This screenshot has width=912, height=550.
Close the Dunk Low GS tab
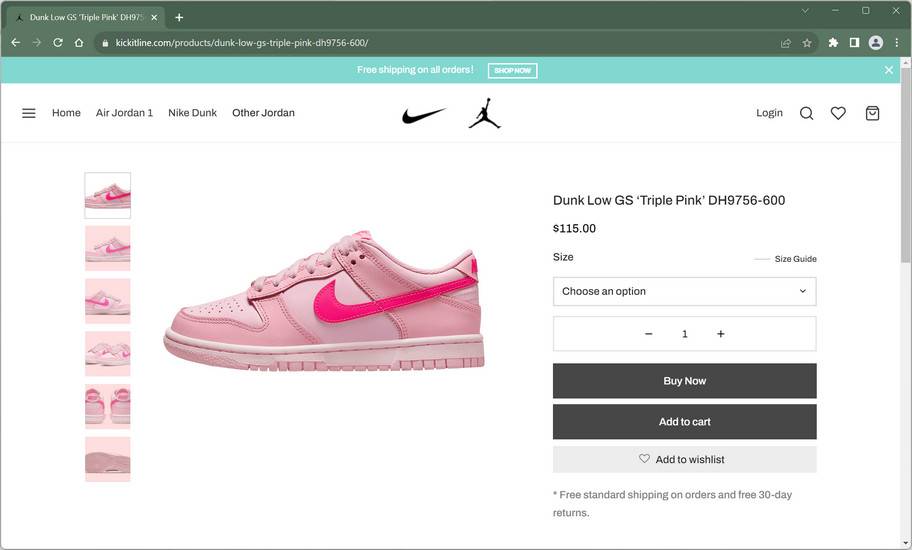tap(154, 17)
